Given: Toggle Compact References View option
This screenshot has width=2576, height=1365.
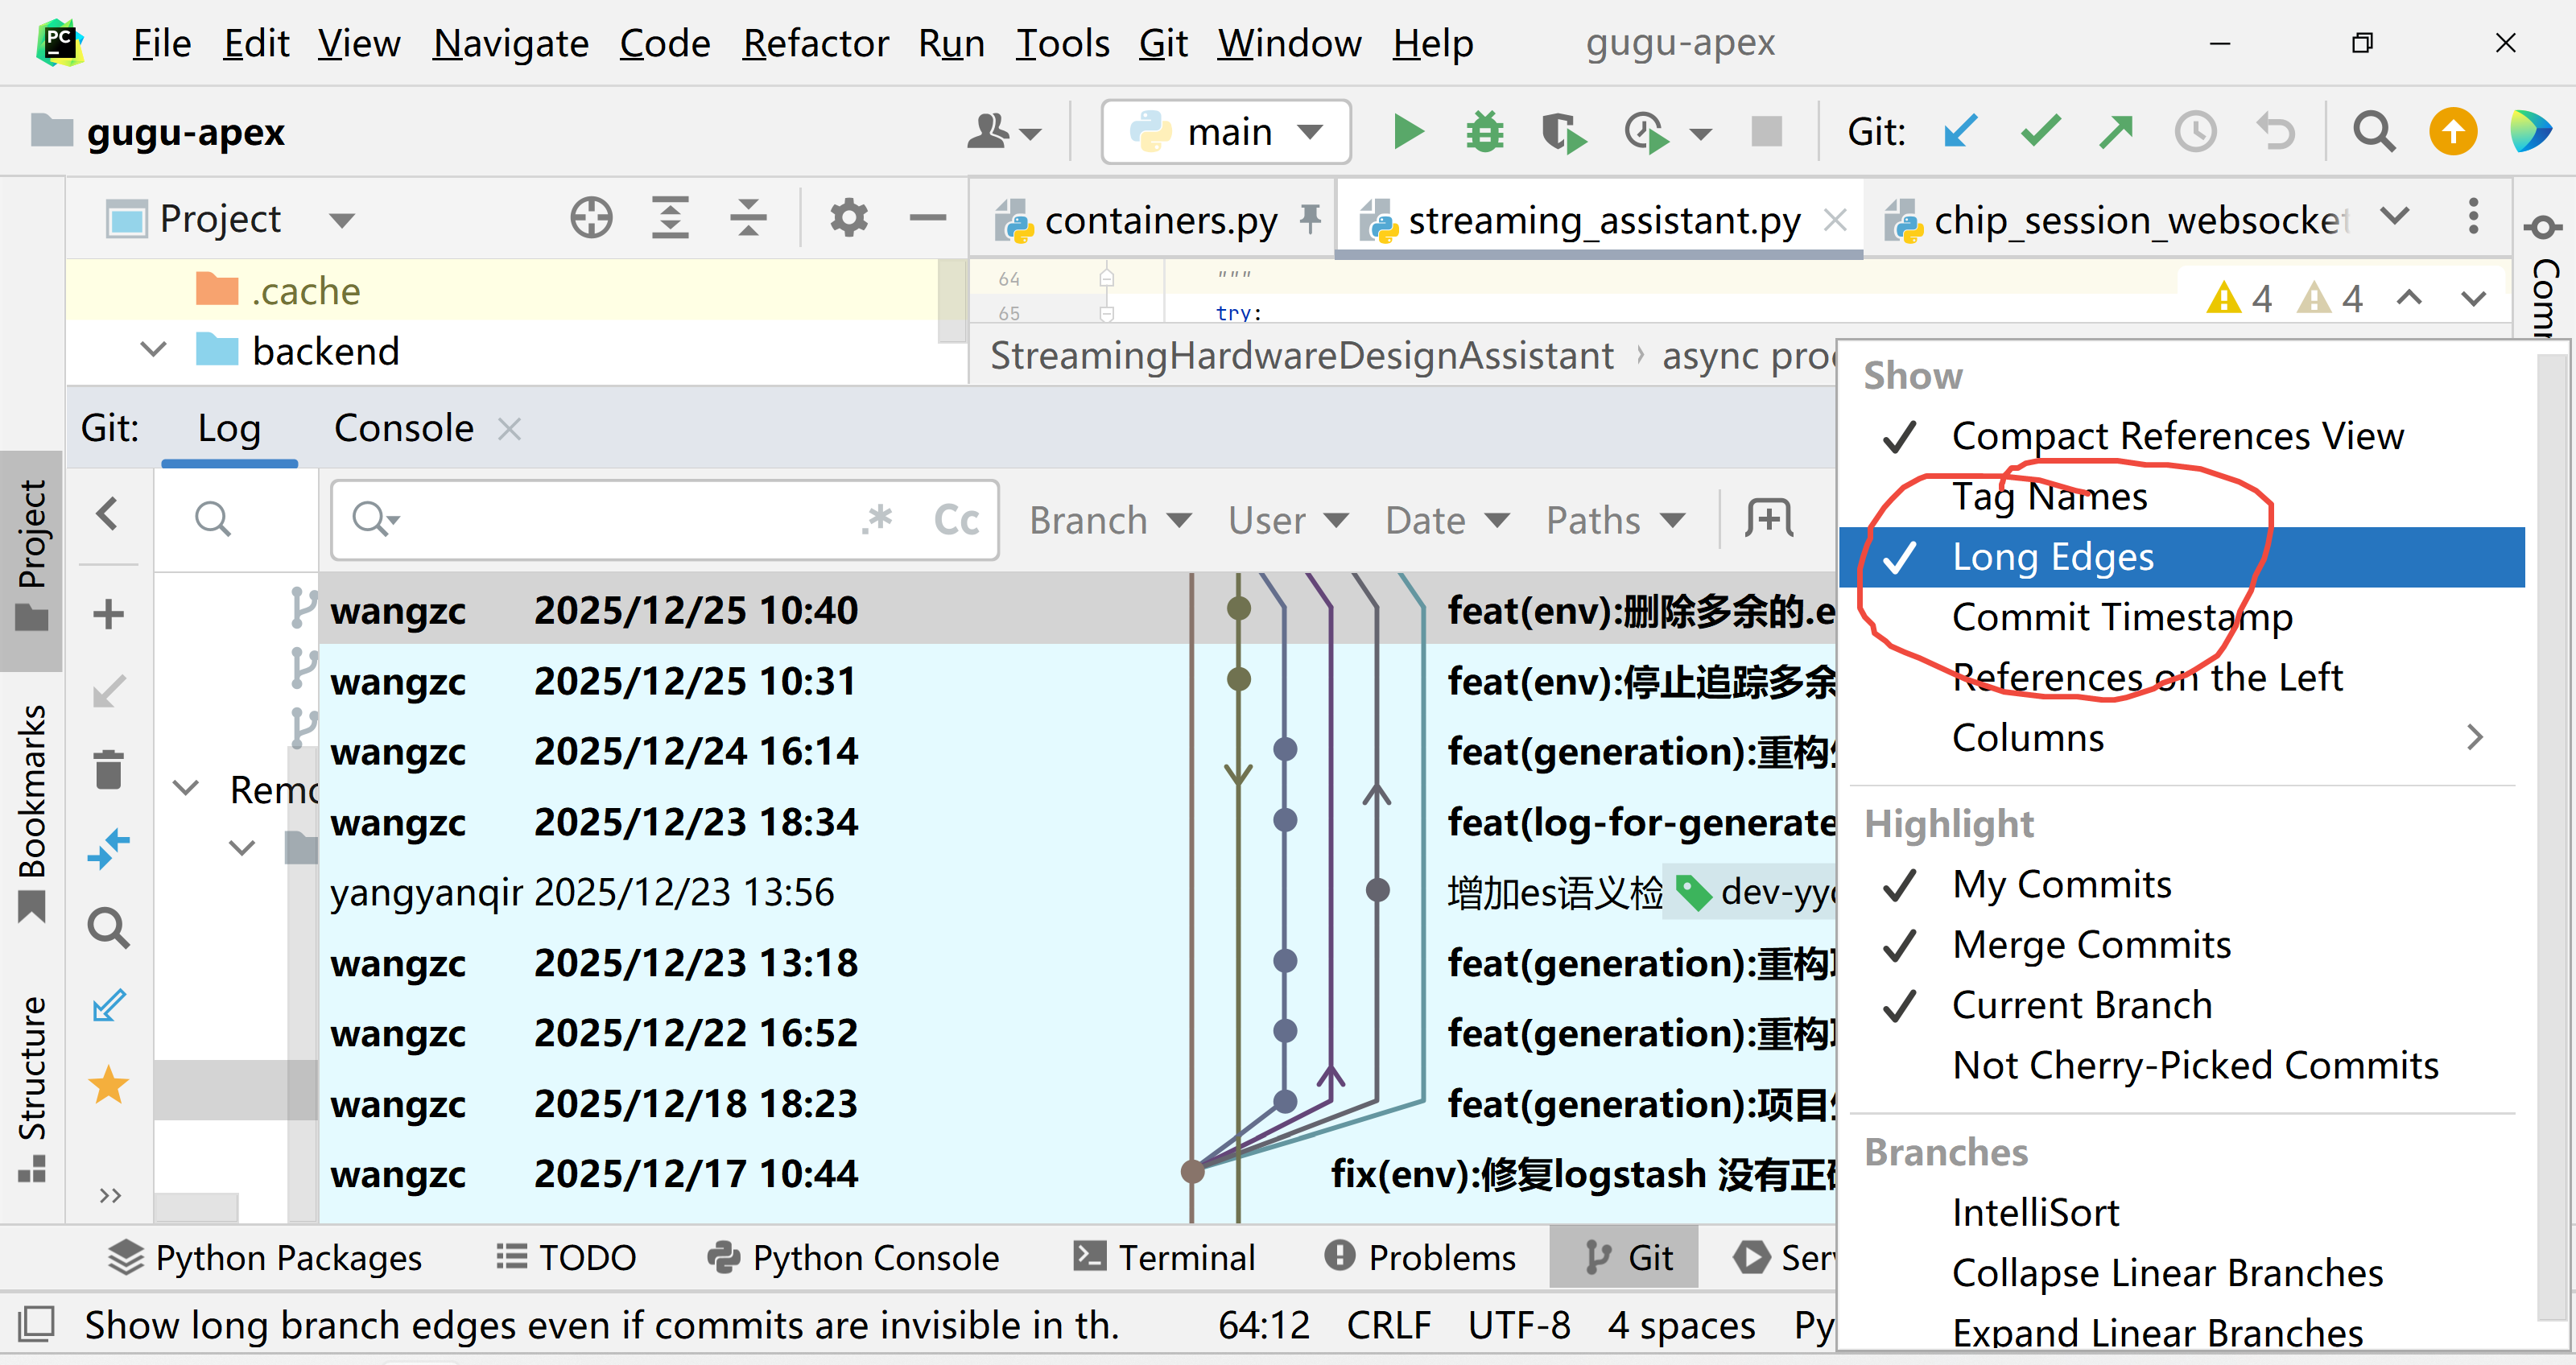Looking at the screenshot, I should [2177, 436].
